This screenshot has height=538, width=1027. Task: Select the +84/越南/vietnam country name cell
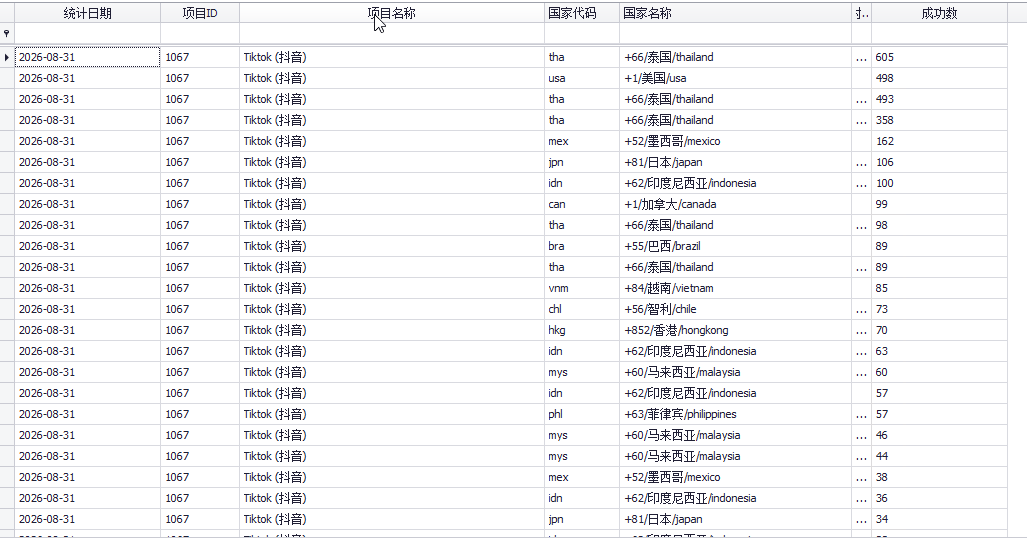[x=736, y=288]
